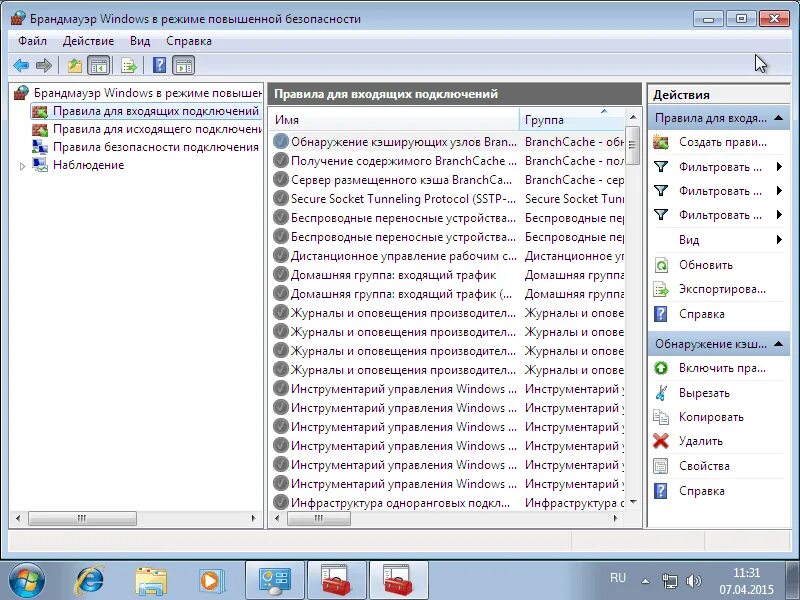The image size is (800, 600).
Task: Click the tree pane horizontal scrollbar thumb
Action: coord(82,518)
